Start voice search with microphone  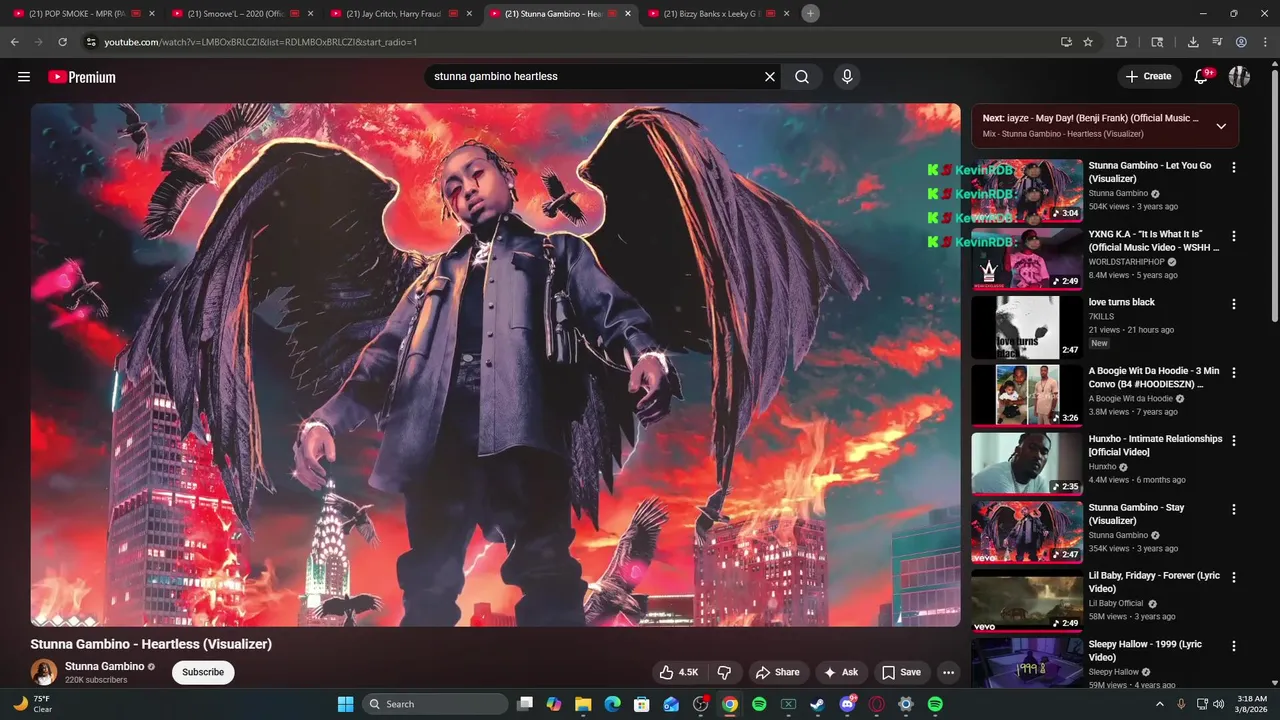pyautogui.click(x=847, y=77)
